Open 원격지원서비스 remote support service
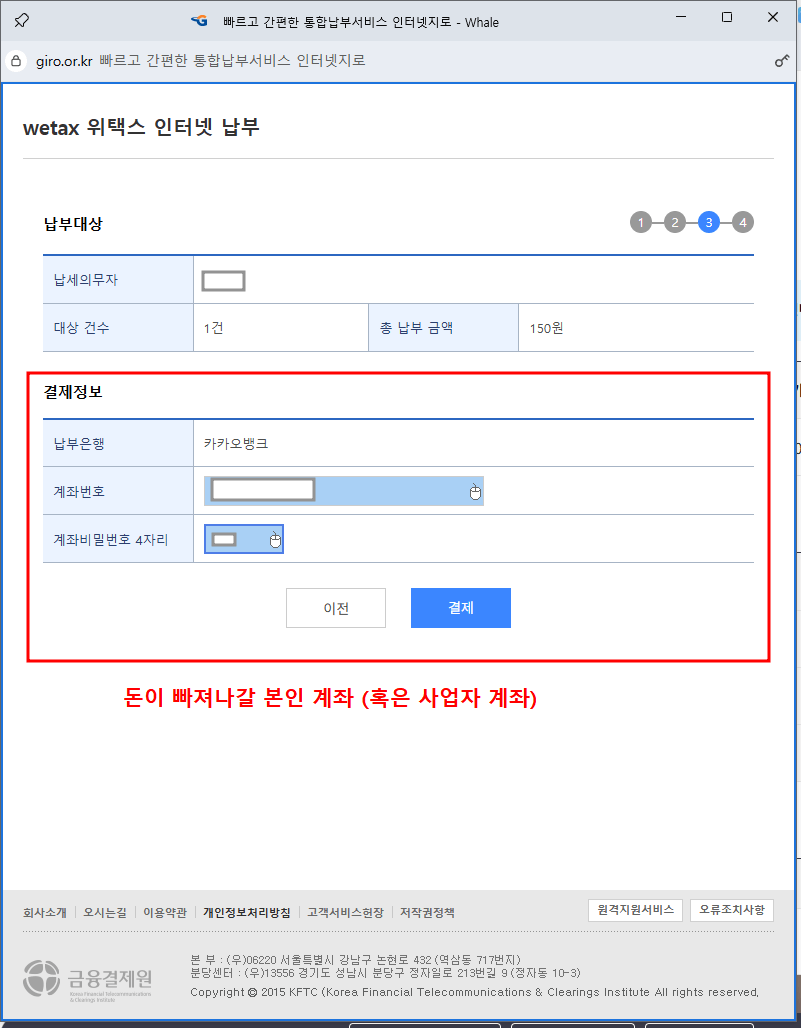Screen dimensions: 801x1028 [635, 910]
